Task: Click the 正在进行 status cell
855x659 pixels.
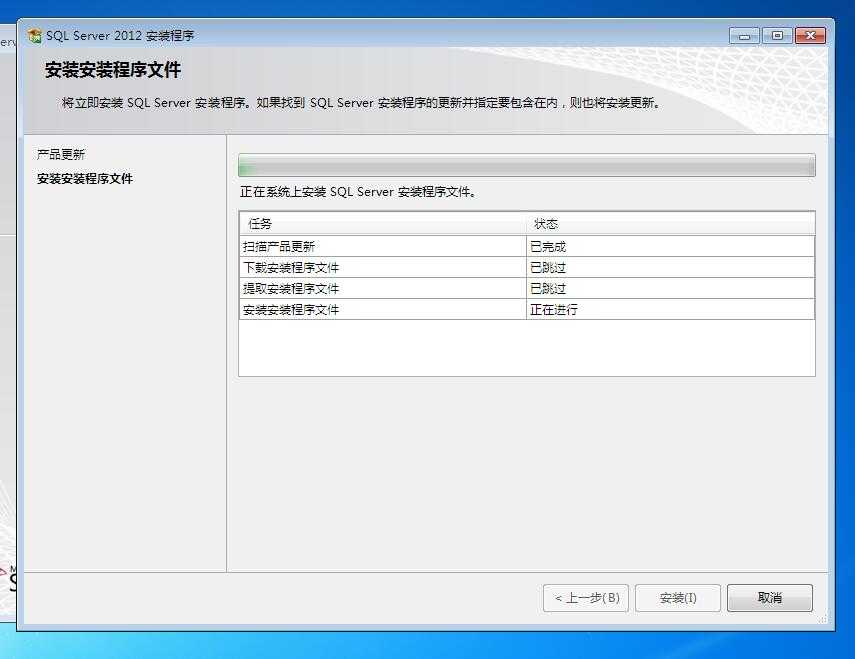Action: [x=671, y=310]
